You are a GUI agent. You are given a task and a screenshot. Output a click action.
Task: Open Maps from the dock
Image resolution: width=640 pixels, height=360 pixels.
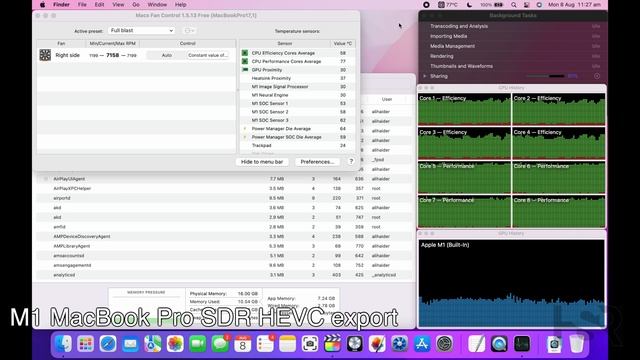153,344
